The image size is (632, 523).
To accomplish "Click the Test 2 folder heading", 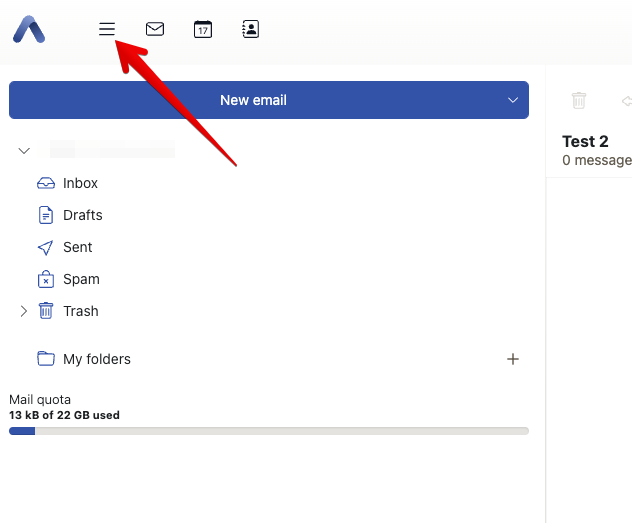I will 585,142.
